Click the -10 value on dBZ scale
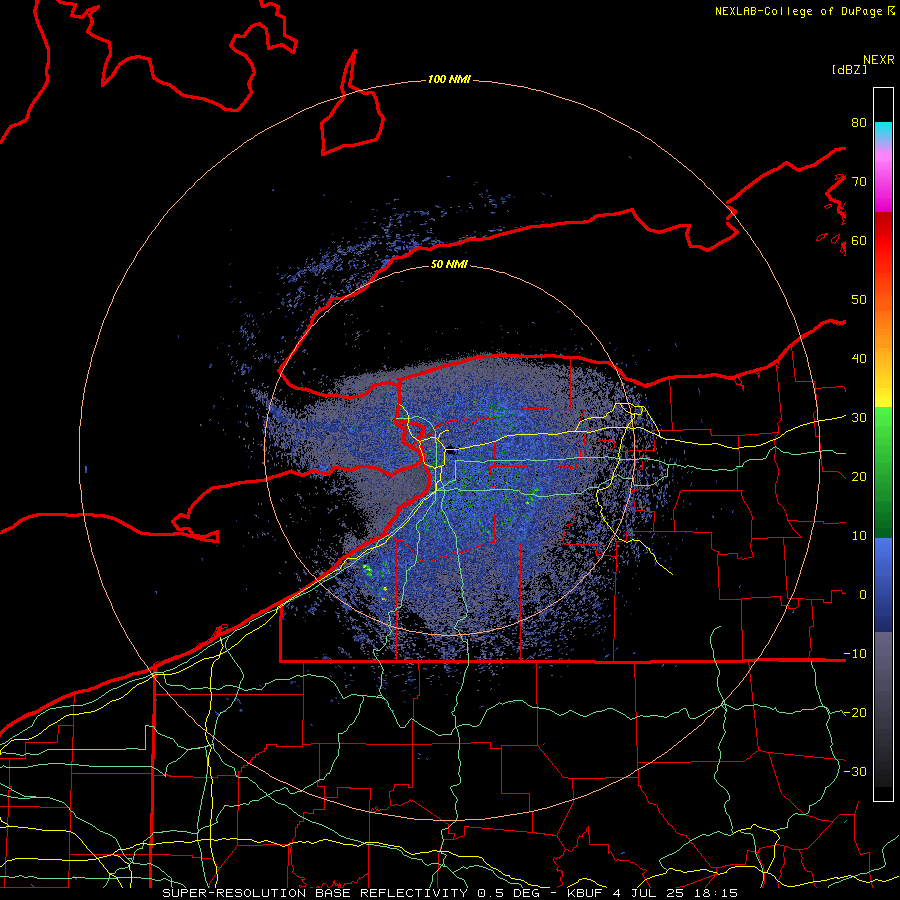Viewport: 900px width, 900px height. click(x=855, y=654)
